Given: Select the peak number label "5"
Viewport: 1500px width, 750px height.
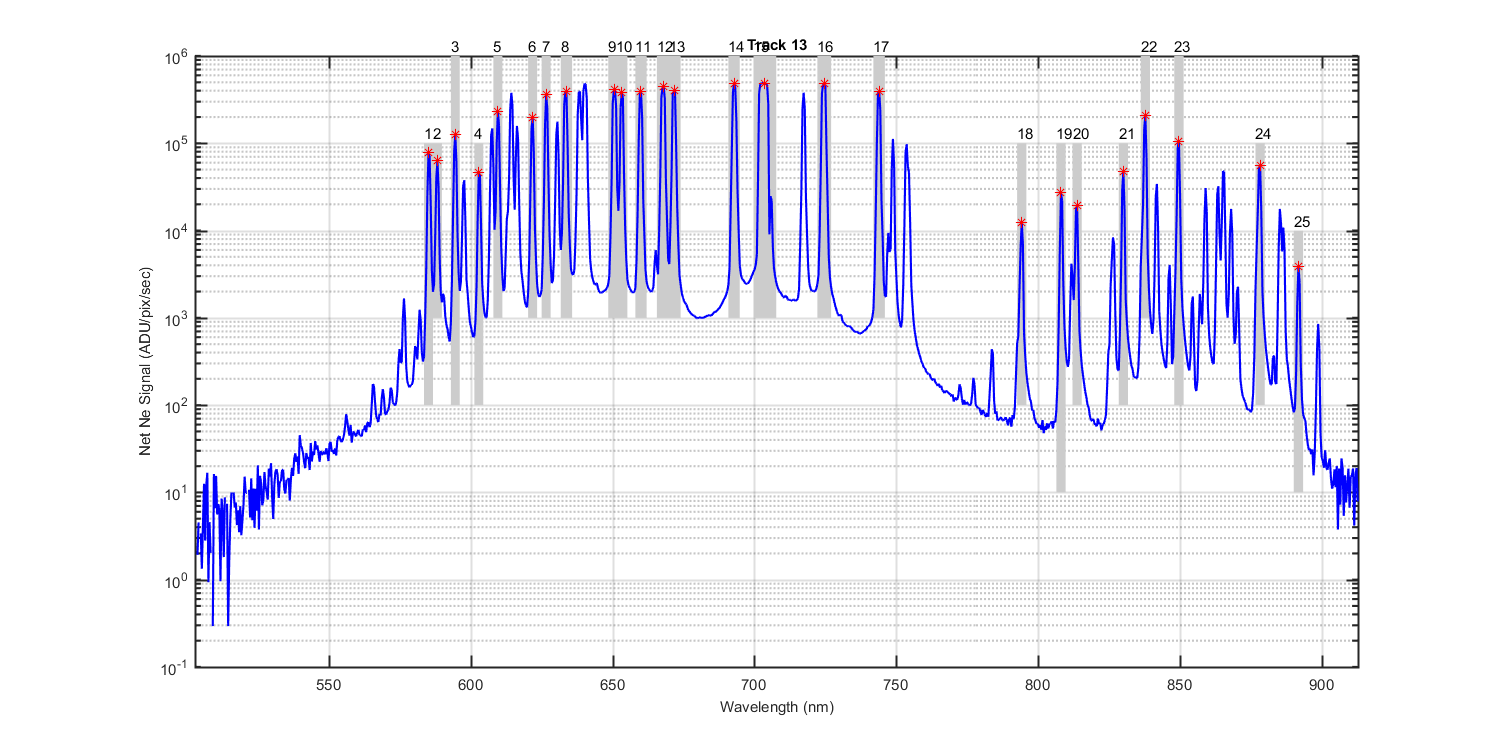Looking at the screenshot, I should coord(497,47).
